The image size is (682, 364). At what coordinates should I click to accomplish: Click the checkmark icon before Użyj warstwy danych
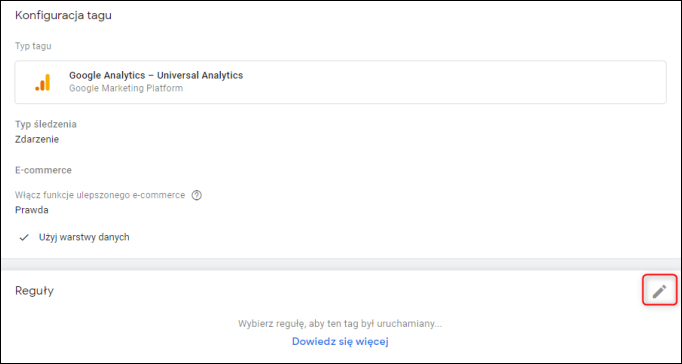(24, 237)
